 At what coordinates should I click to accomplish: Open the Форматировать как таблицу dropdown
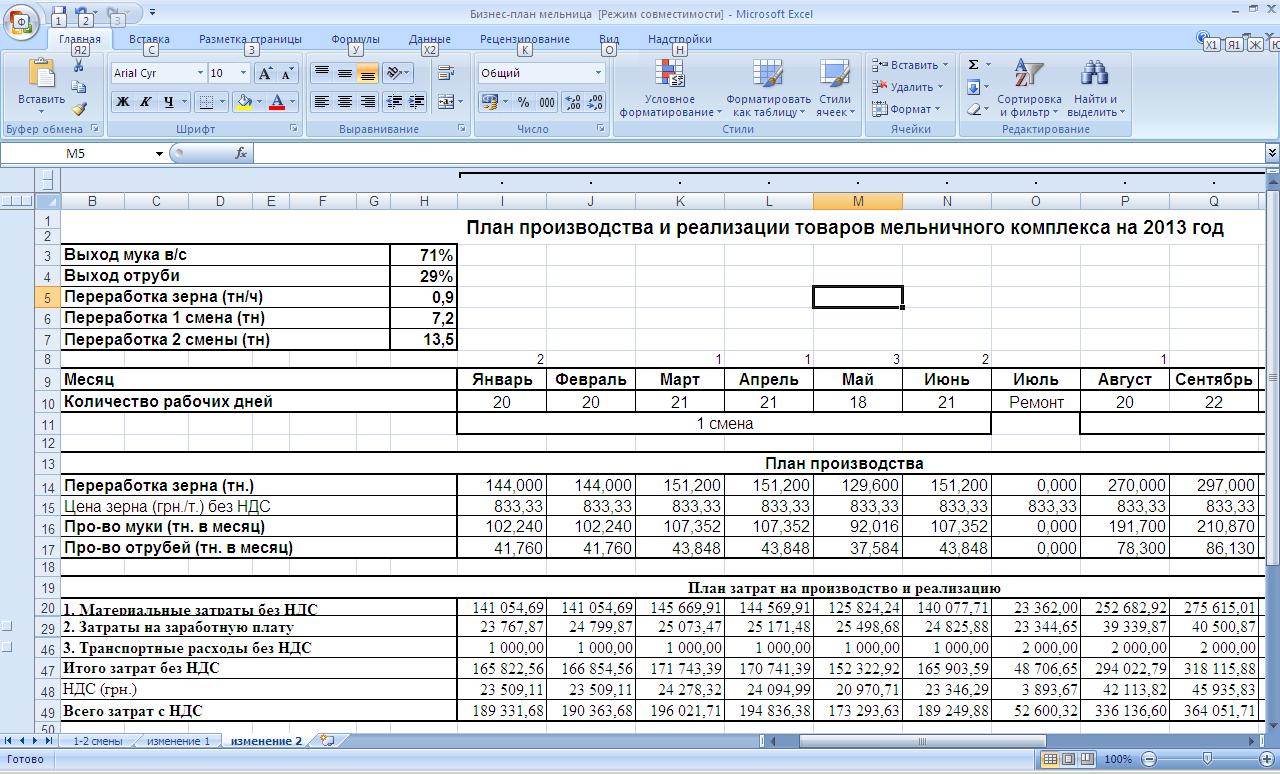click(x=768, y=88)
